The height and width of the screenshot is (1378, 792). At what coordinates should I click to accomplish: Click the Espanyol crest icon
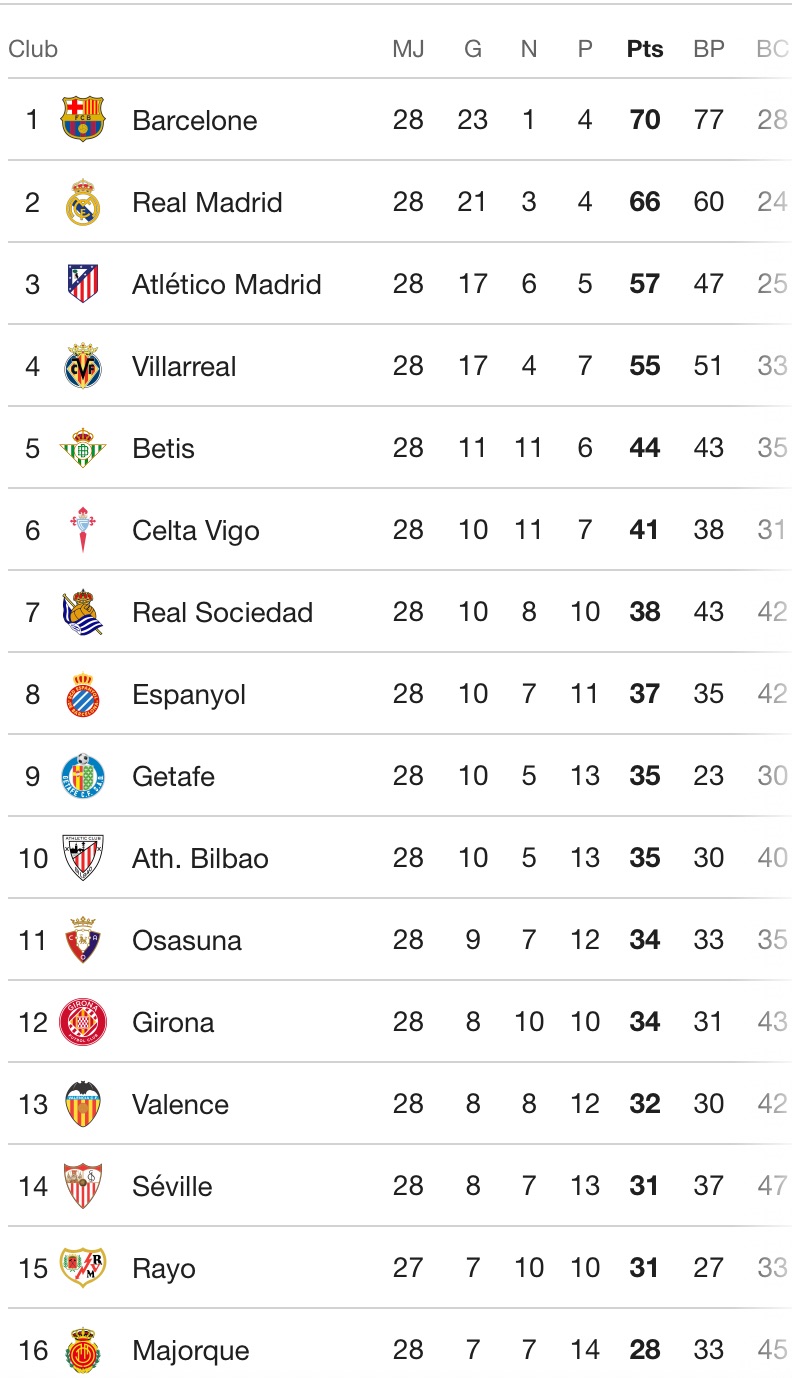click(x=82, y=694)
